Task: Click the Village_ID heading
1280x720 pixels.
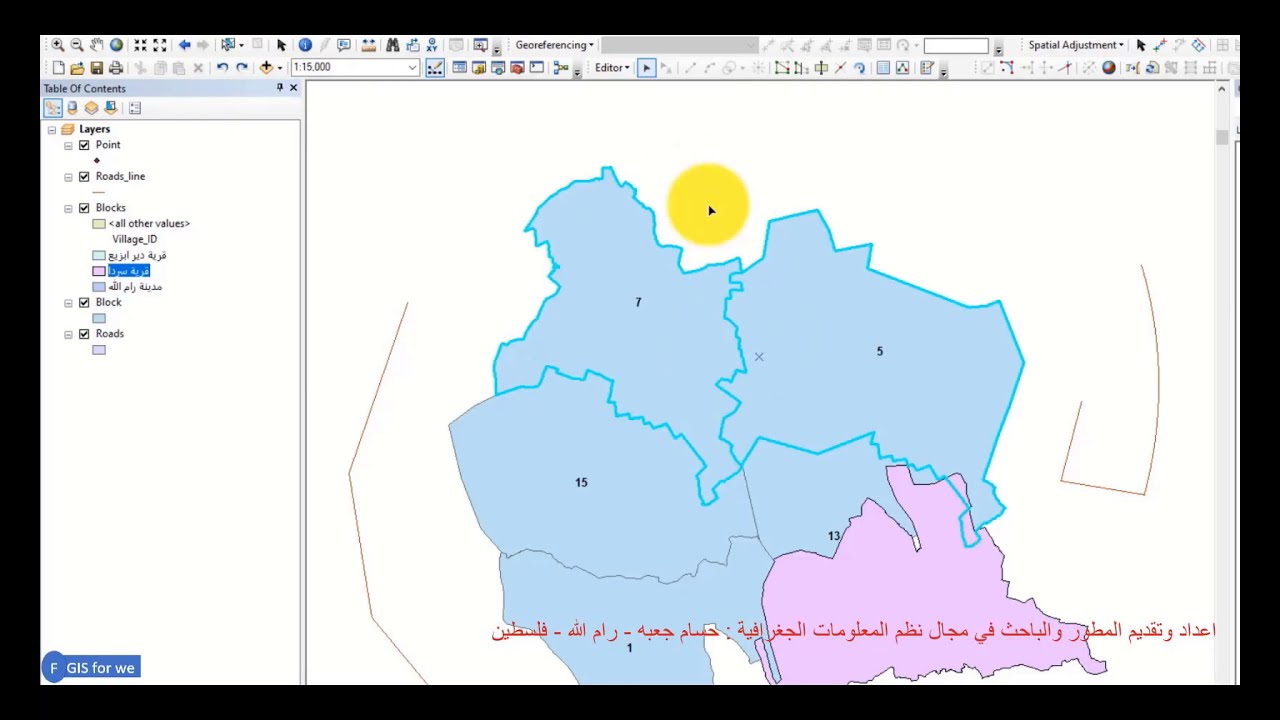Action: (x=134, y=239)
